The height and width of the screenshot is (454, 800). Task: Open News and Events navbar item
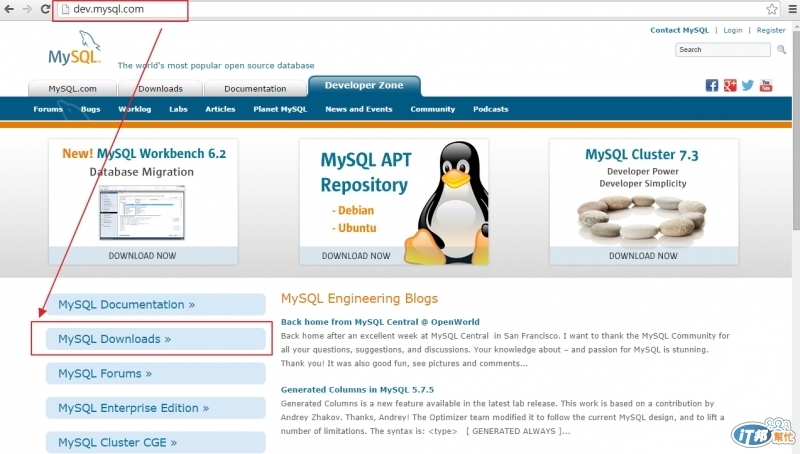pos(359,109)
